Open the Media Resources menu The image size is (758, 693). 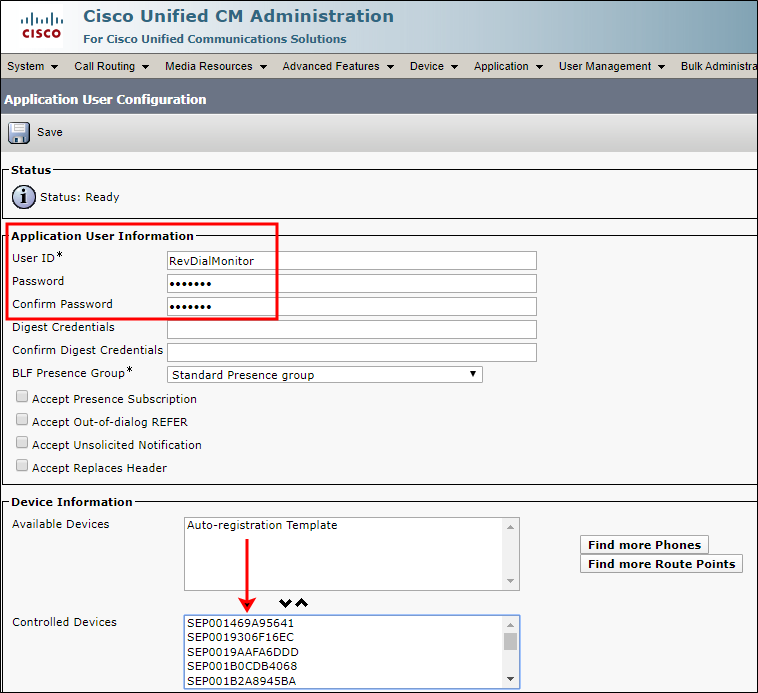[216, 66]
